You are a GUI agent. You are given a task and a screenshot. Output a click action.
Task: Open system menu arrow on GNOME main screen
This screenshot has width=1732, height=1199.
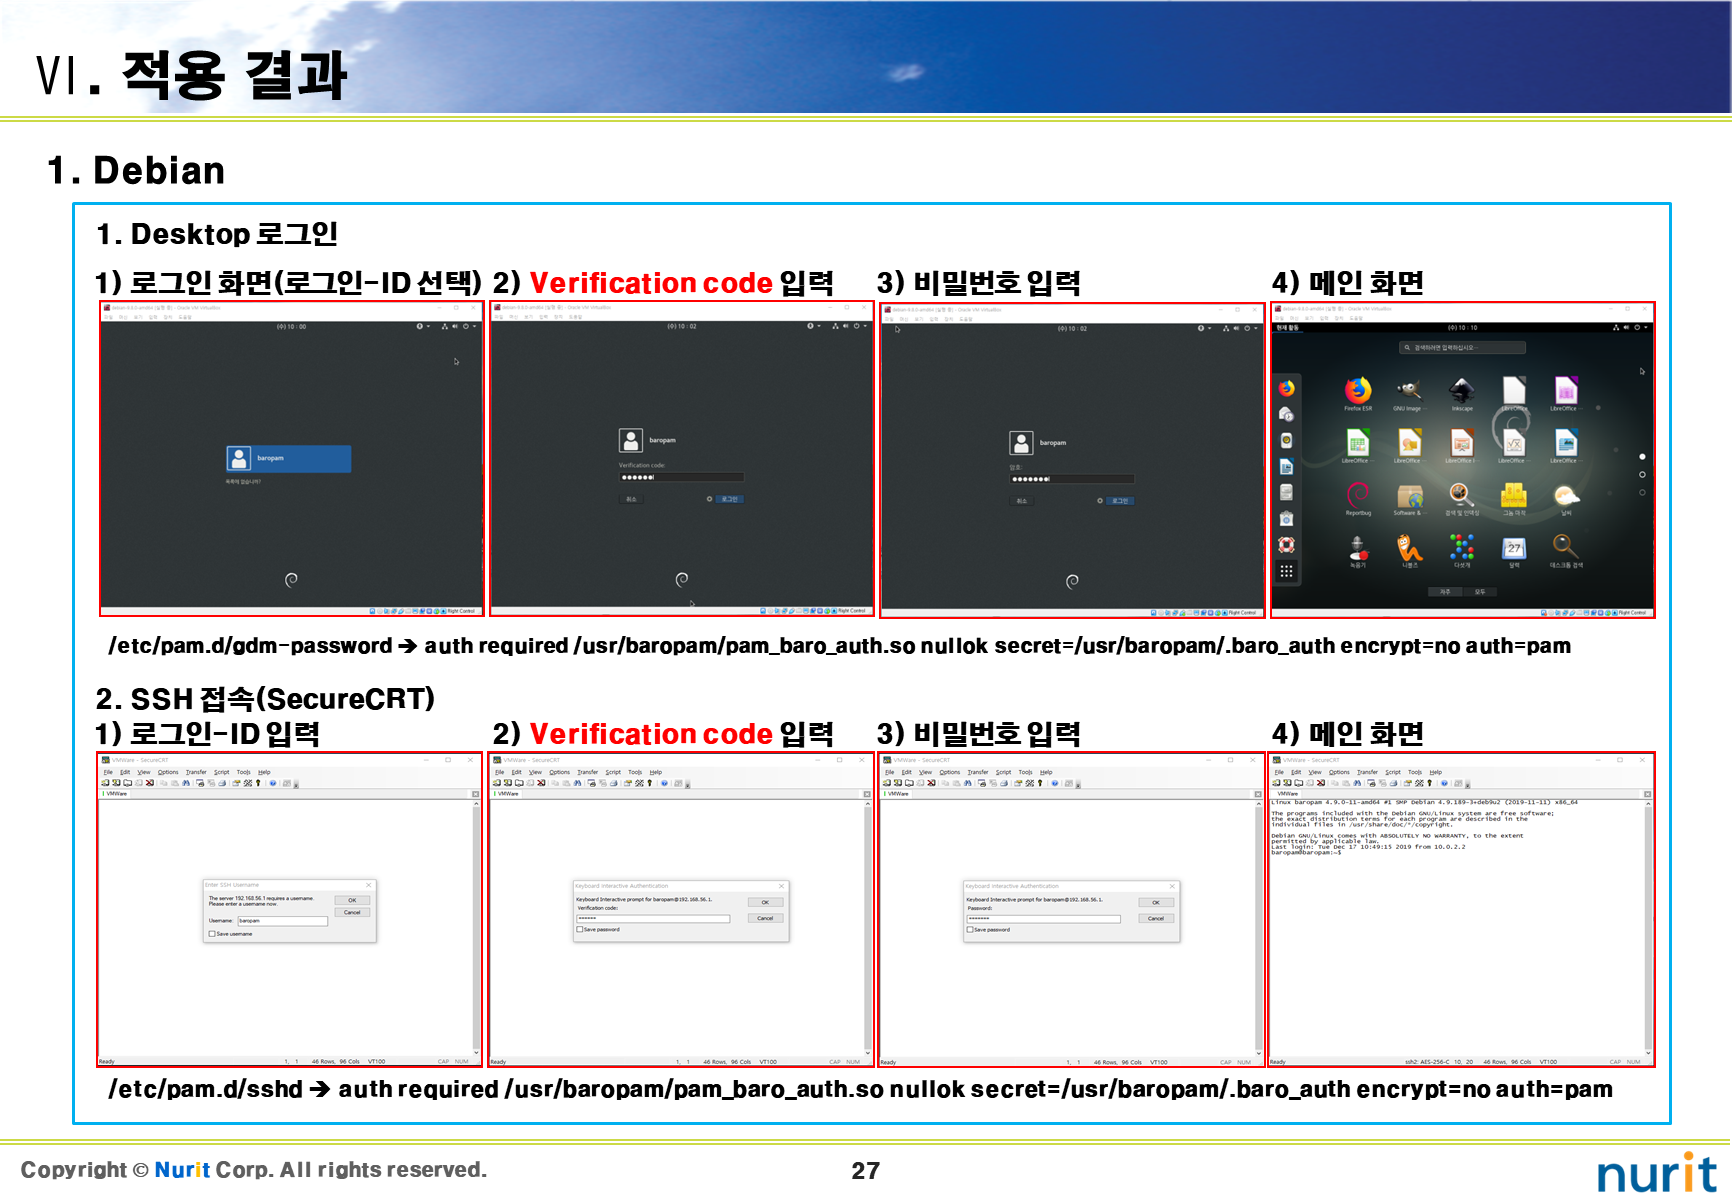[x=1646, y=327]
